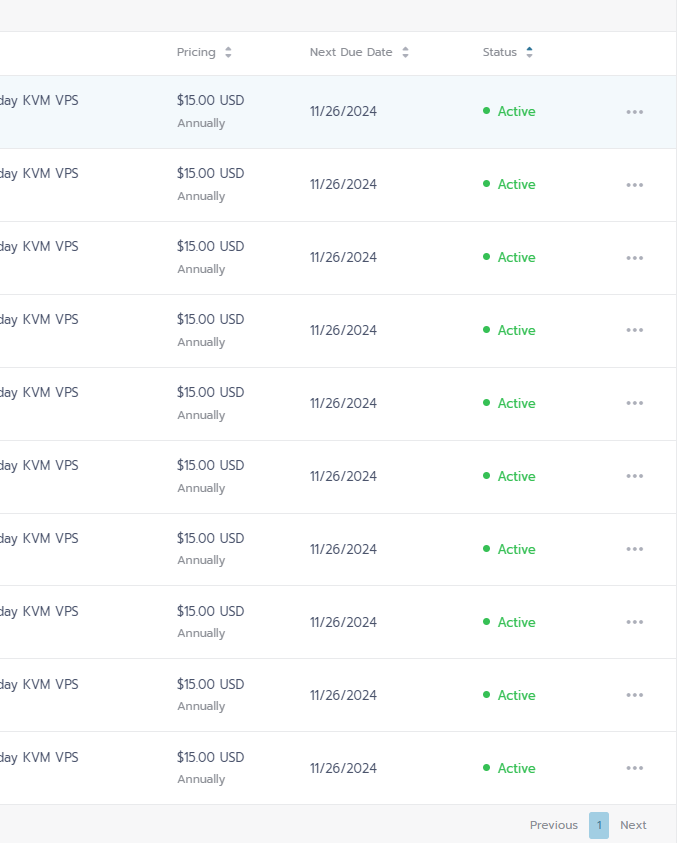The height and width of the screenshot is (843, 696).
Task: Open the fourth row's more options menu
Action: (634, 331)
